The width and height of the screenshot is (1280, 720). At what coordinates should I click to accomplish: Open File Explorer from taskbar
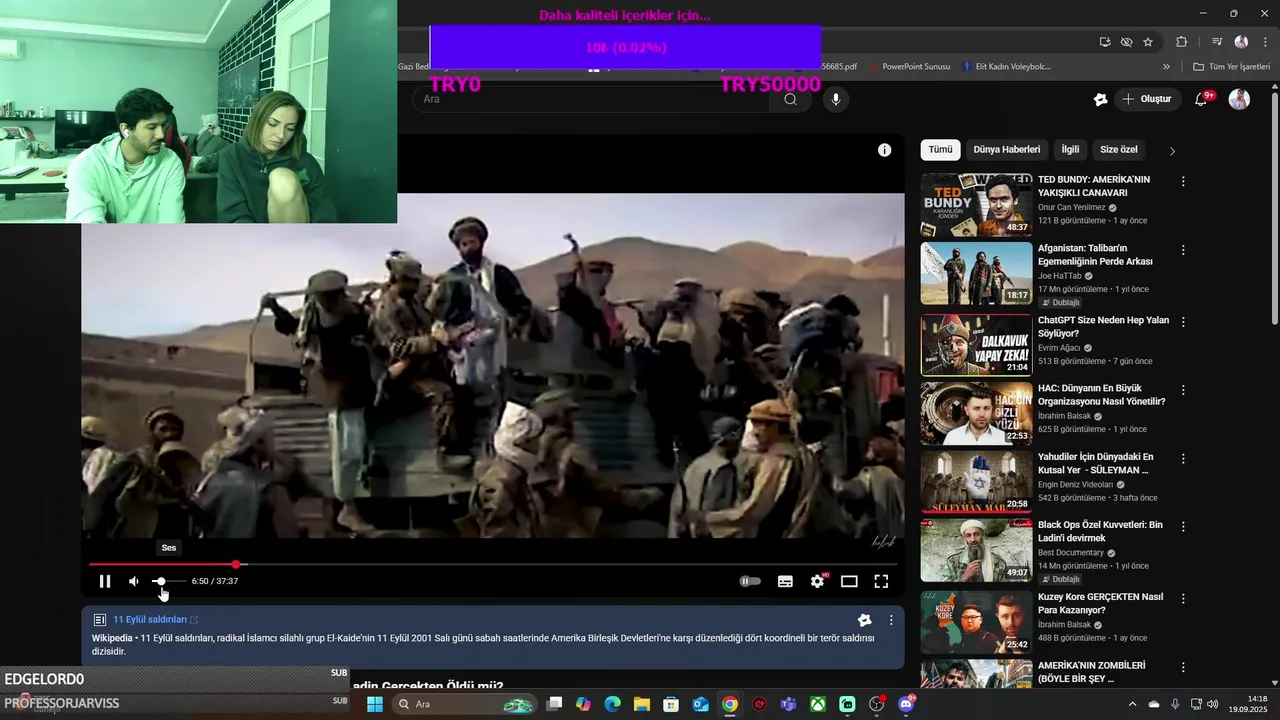coord(641,704)
